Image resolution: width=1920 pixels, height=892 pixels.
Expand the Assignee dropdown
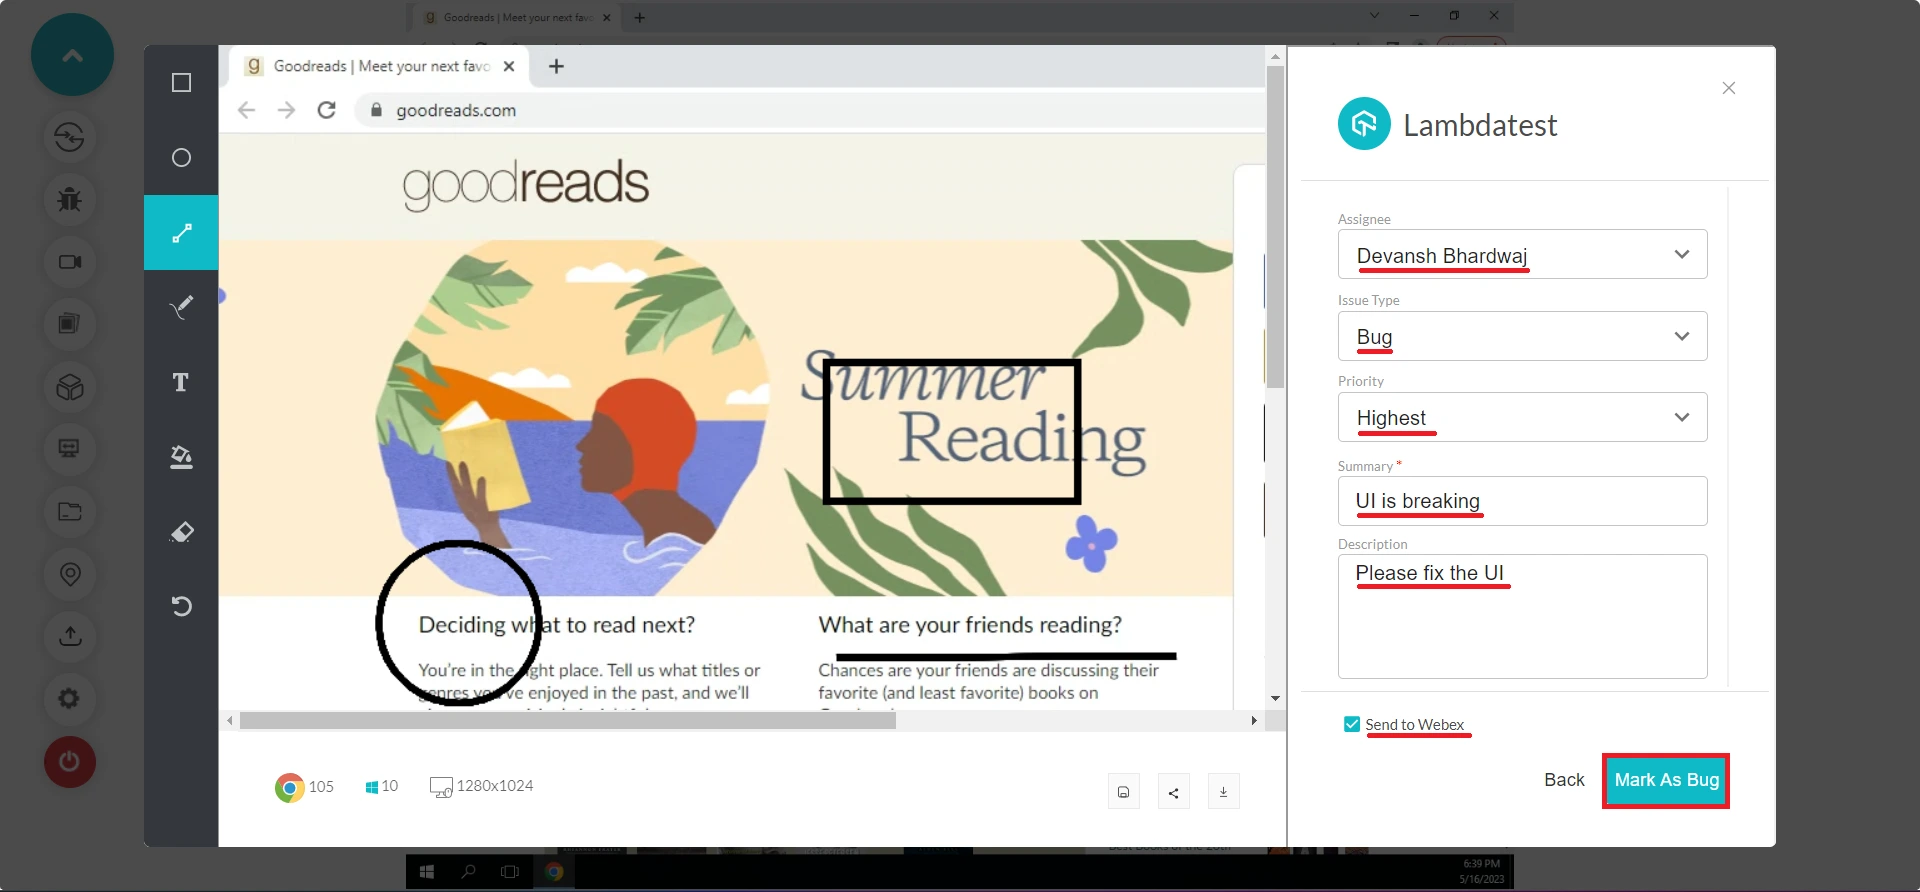[1522, 255]
